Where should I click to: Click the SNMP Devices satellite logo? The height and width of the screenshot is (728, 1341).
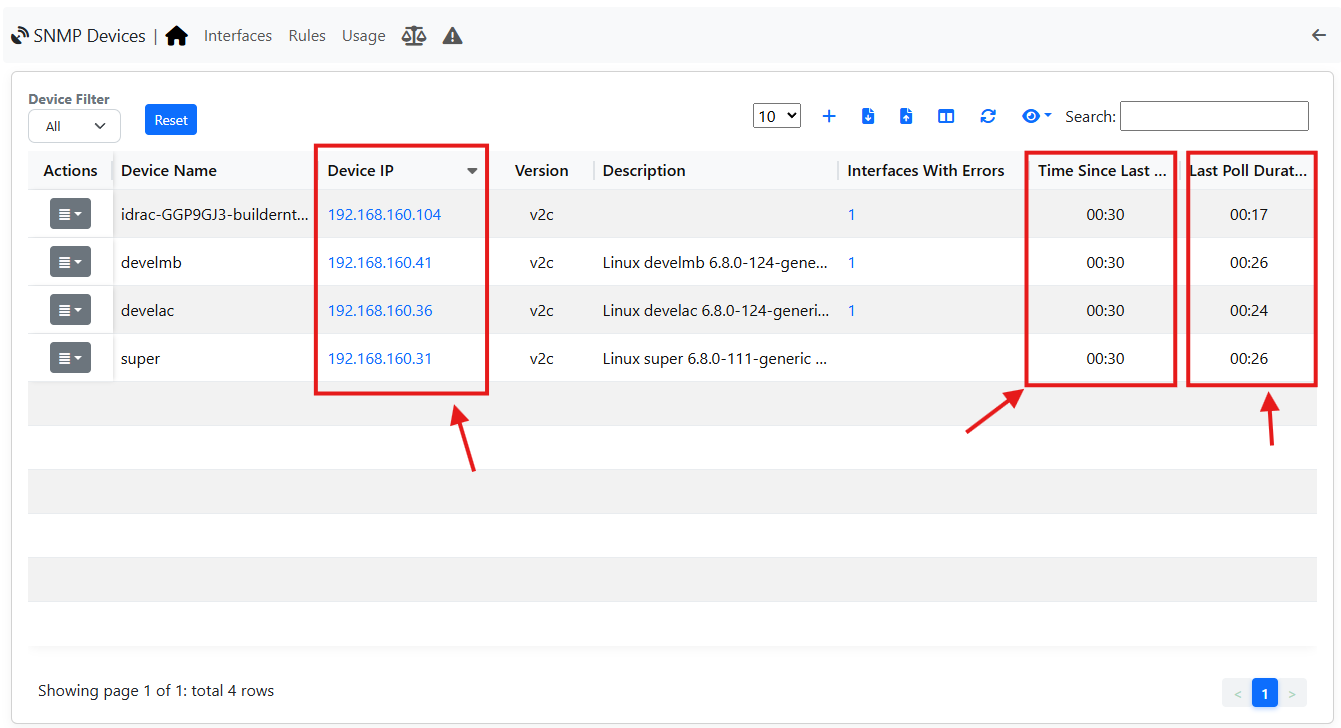coord(19,36)
